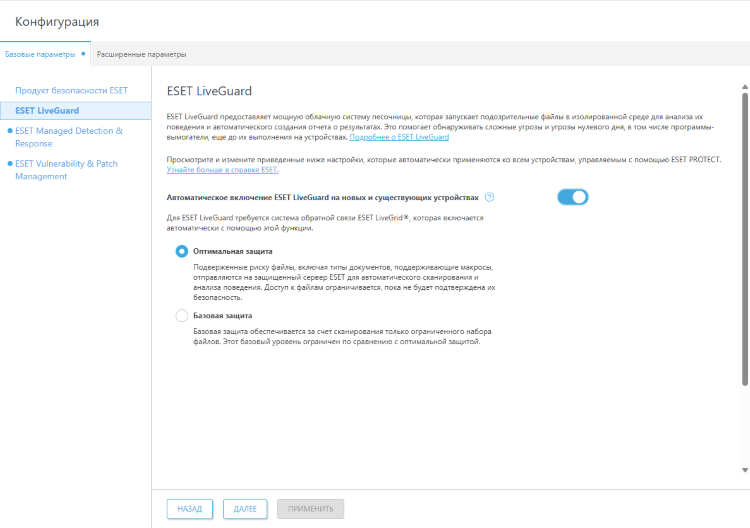Click the scrollbar up arrow
The height and width of the screenshot is (528, 750).
click(745, 88)
